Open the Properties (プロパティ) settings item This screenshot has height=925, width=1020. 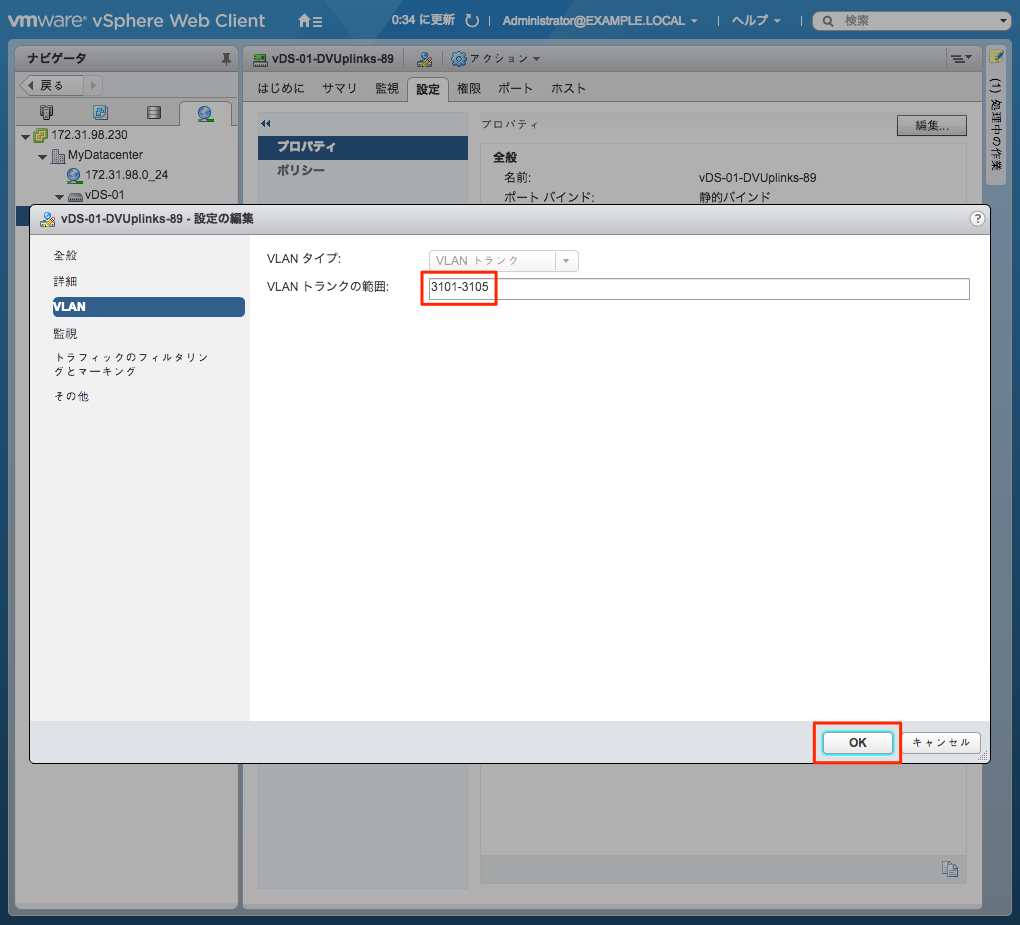pyautogui.click(x=363, y=148)
